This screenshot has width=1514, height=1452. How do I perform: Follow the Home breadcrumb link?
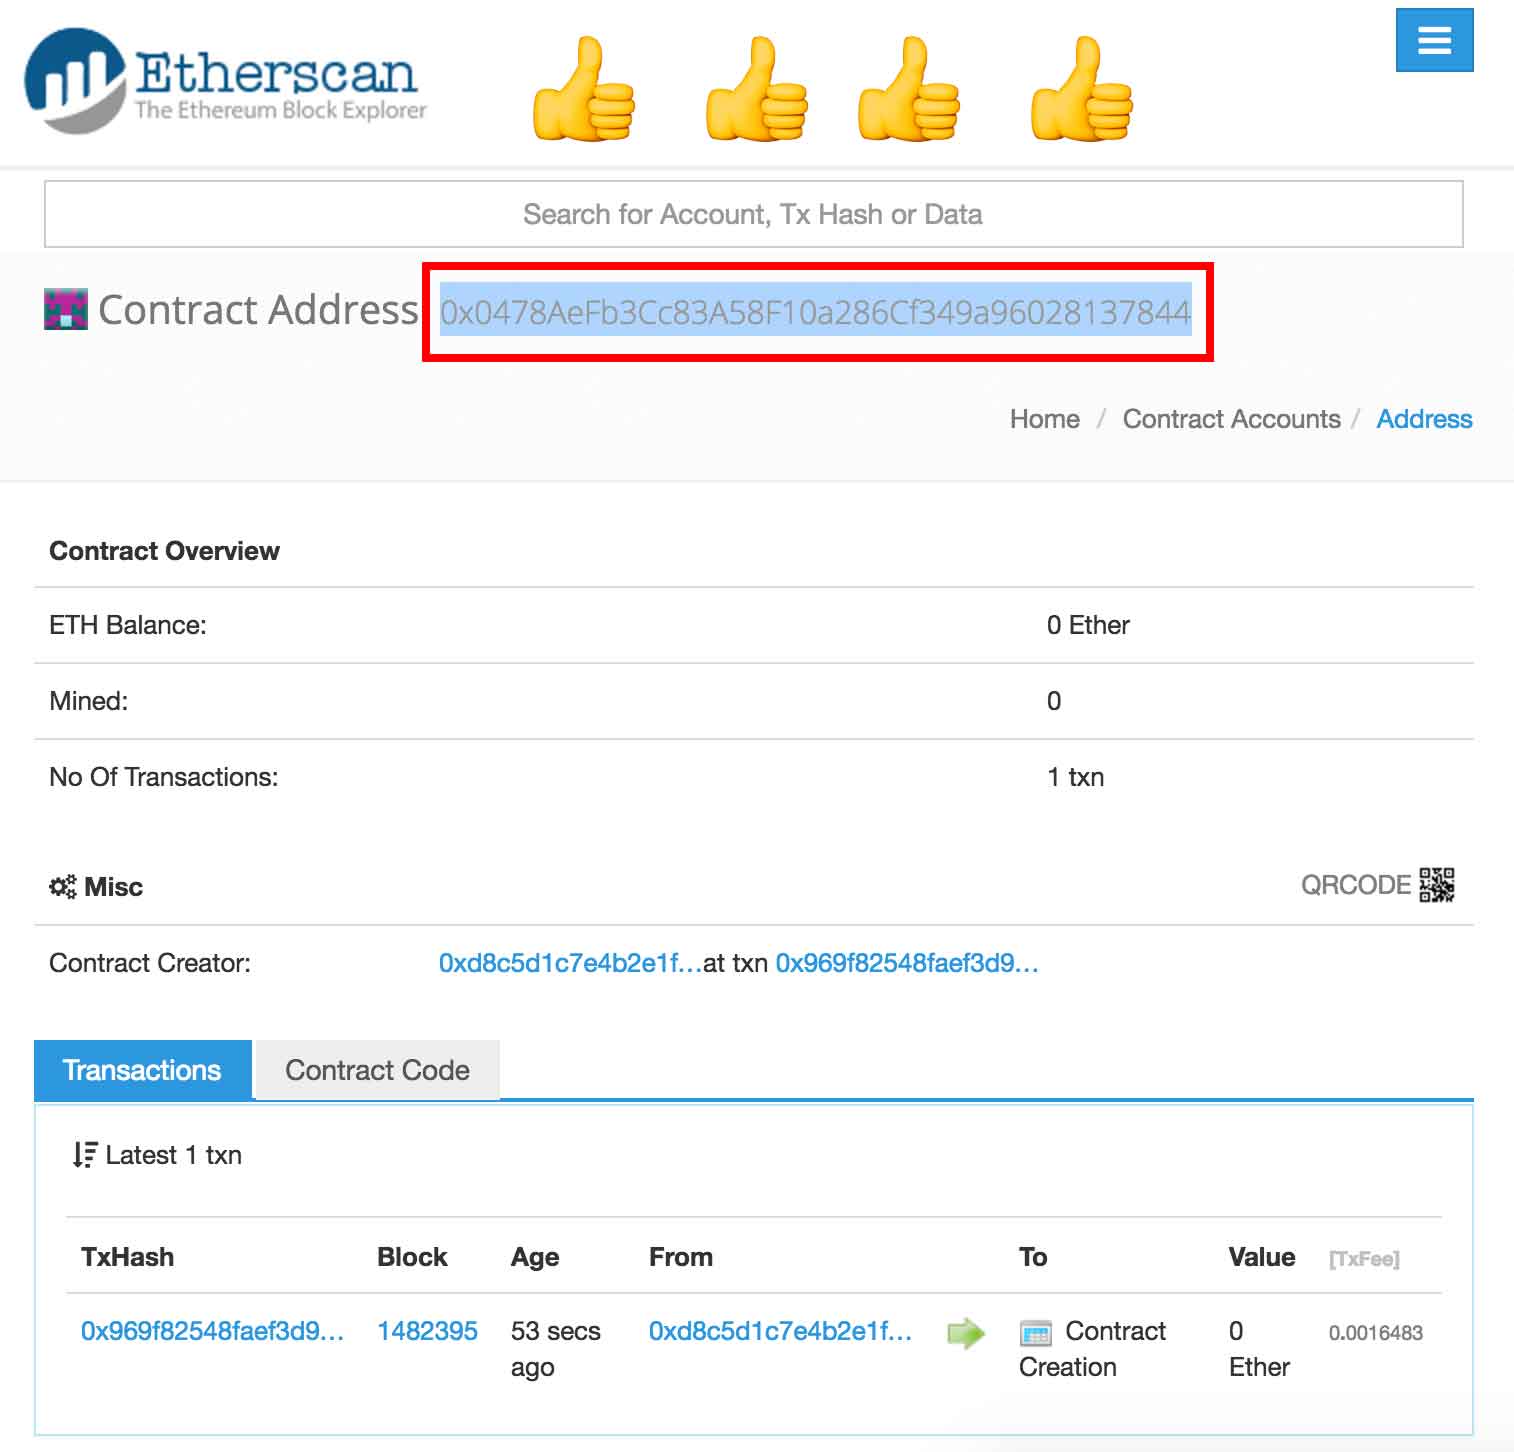(1045, 419)
